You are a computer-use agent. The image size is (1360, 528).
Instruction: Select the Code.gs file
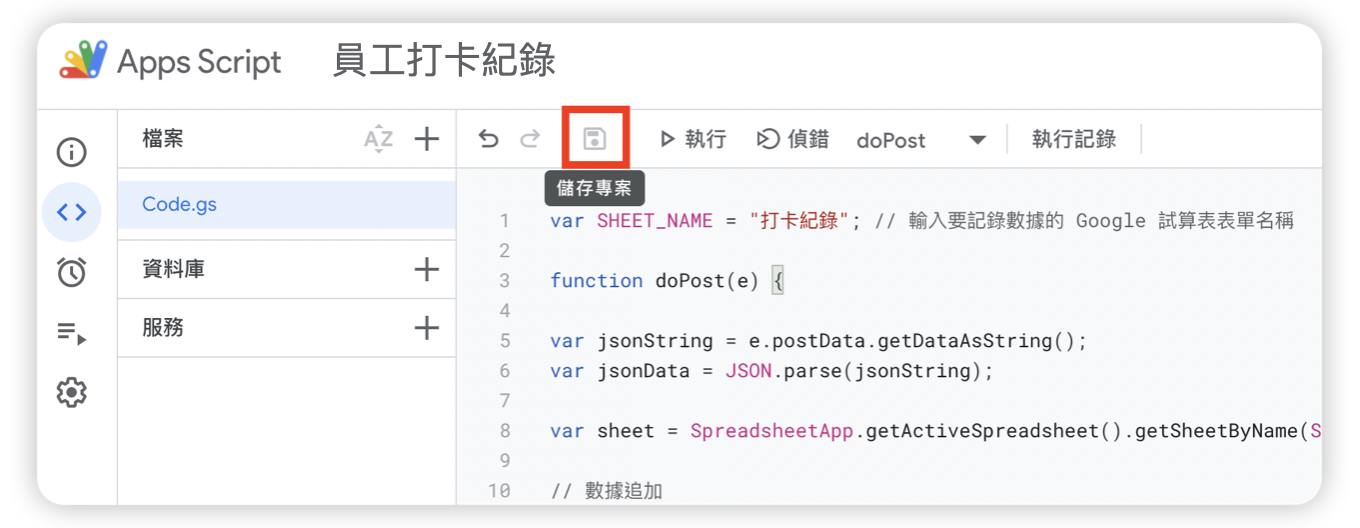(180, 204)
